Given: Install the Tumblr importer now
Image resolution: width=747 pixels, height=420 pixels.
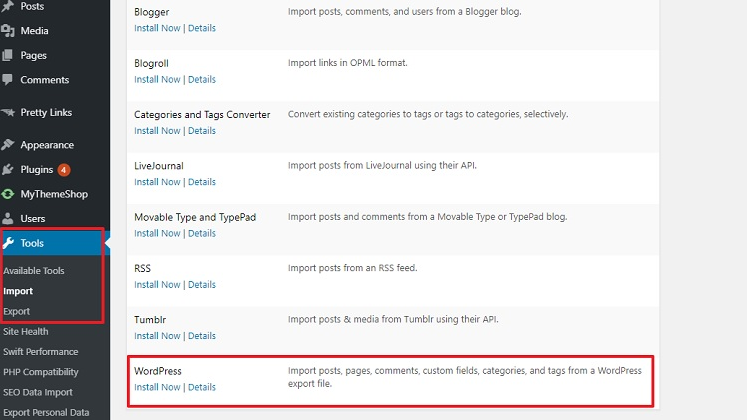Looking at the screenshot, I should pos(157,336).
